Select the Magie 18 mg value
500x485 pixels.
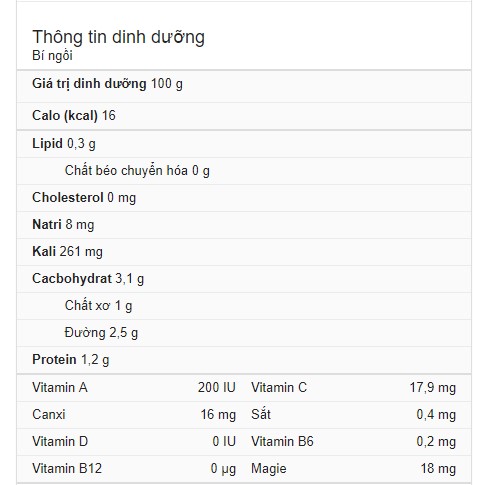[438, 469]
